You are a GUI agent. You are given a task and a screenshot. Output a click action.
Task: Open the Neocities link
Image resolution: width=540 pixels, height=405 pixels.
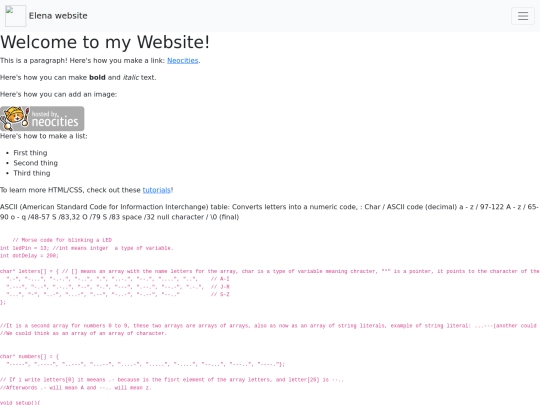[x=183, y=61]
